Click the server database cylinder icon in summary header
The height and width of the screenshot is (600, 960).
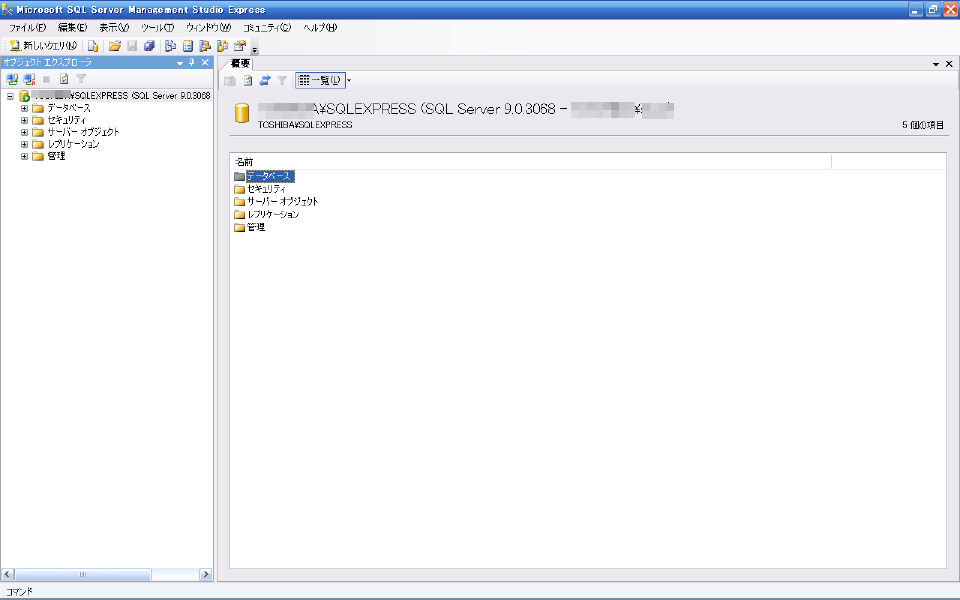click(x=242, y=113)
